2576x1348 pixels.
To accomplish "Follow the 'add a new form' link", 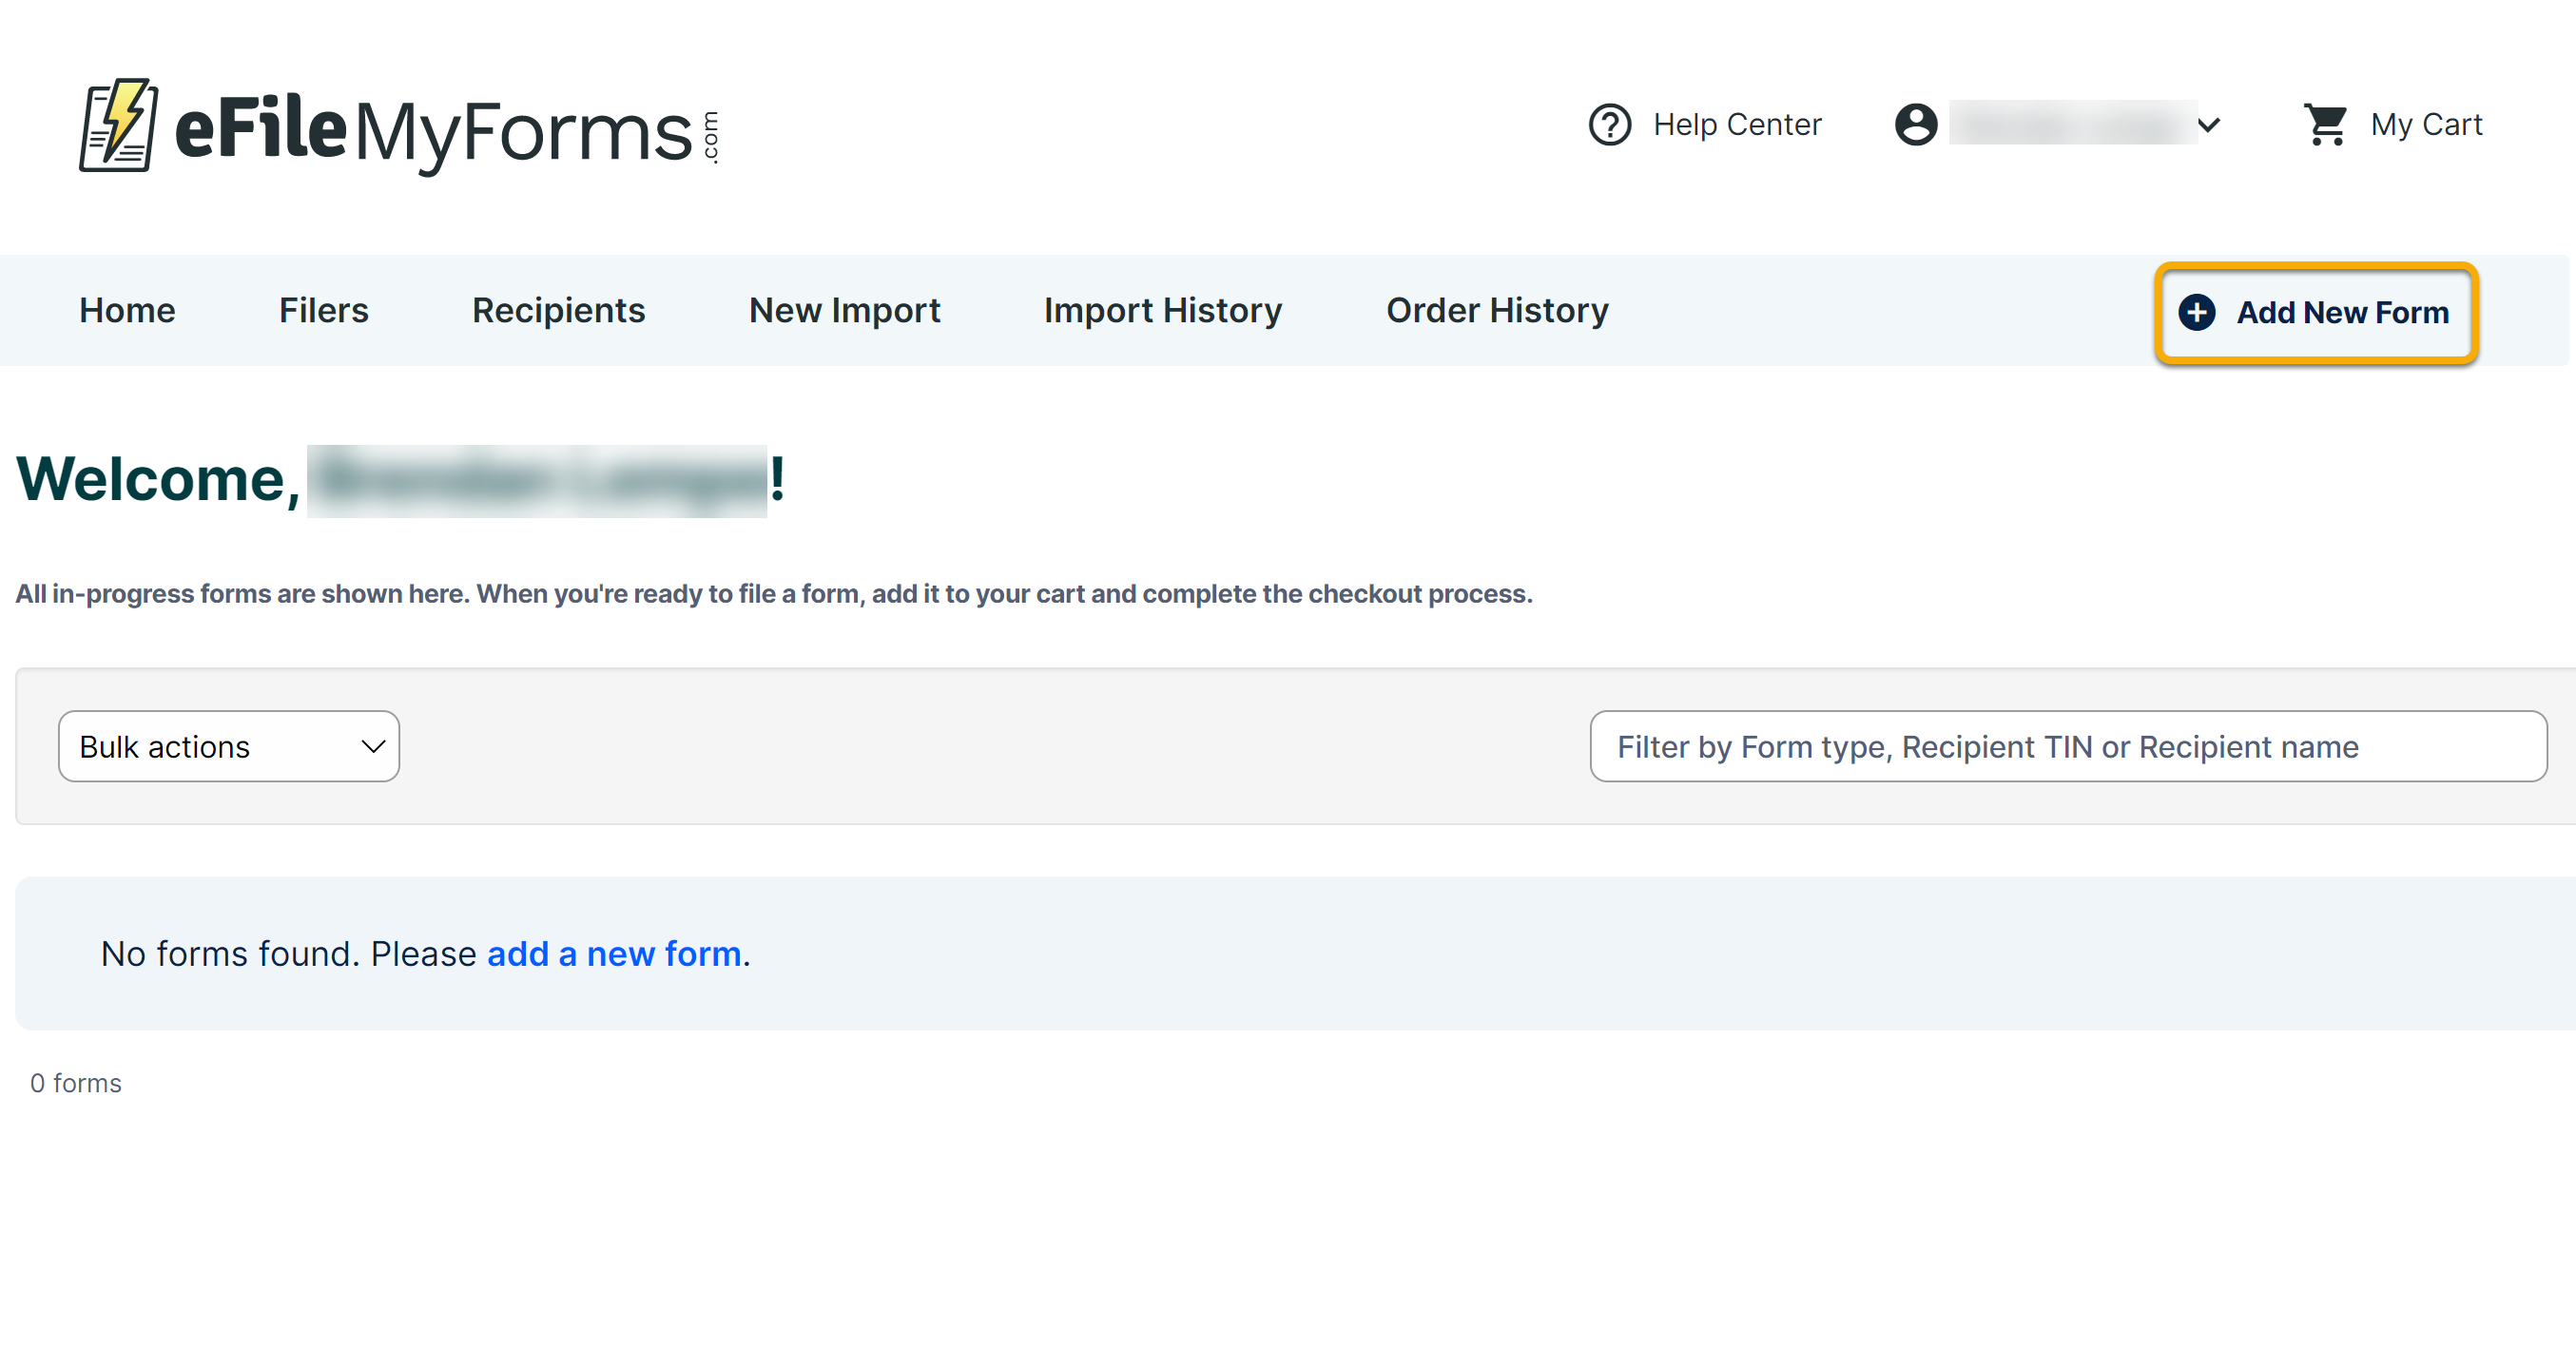I will tap(613, 953).
